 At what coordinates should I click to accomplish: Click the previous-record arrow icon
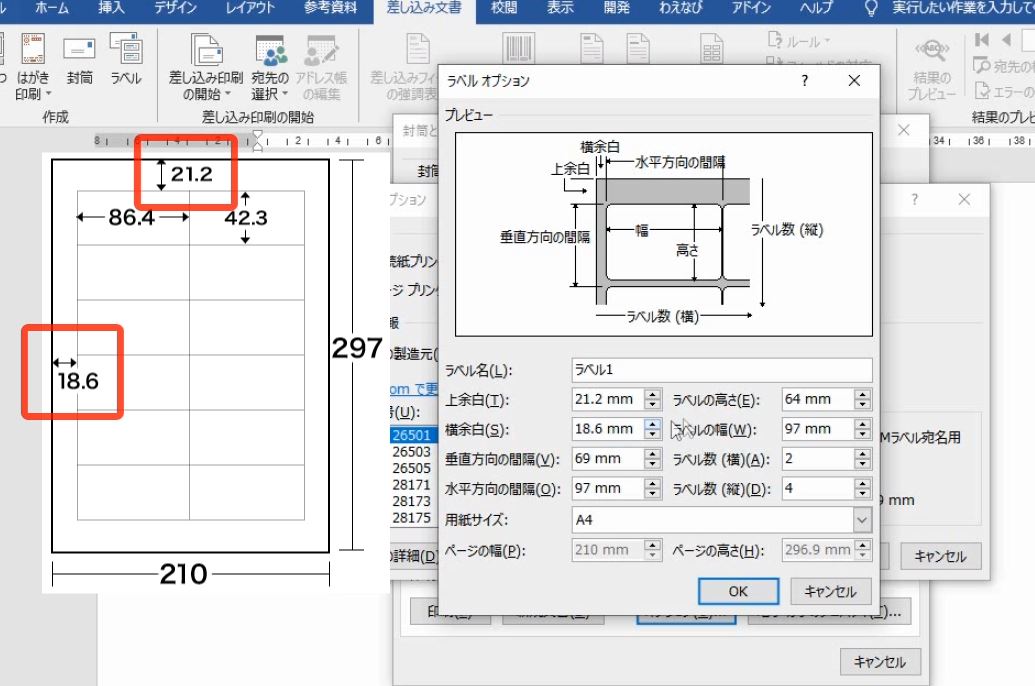(1008, 39)
